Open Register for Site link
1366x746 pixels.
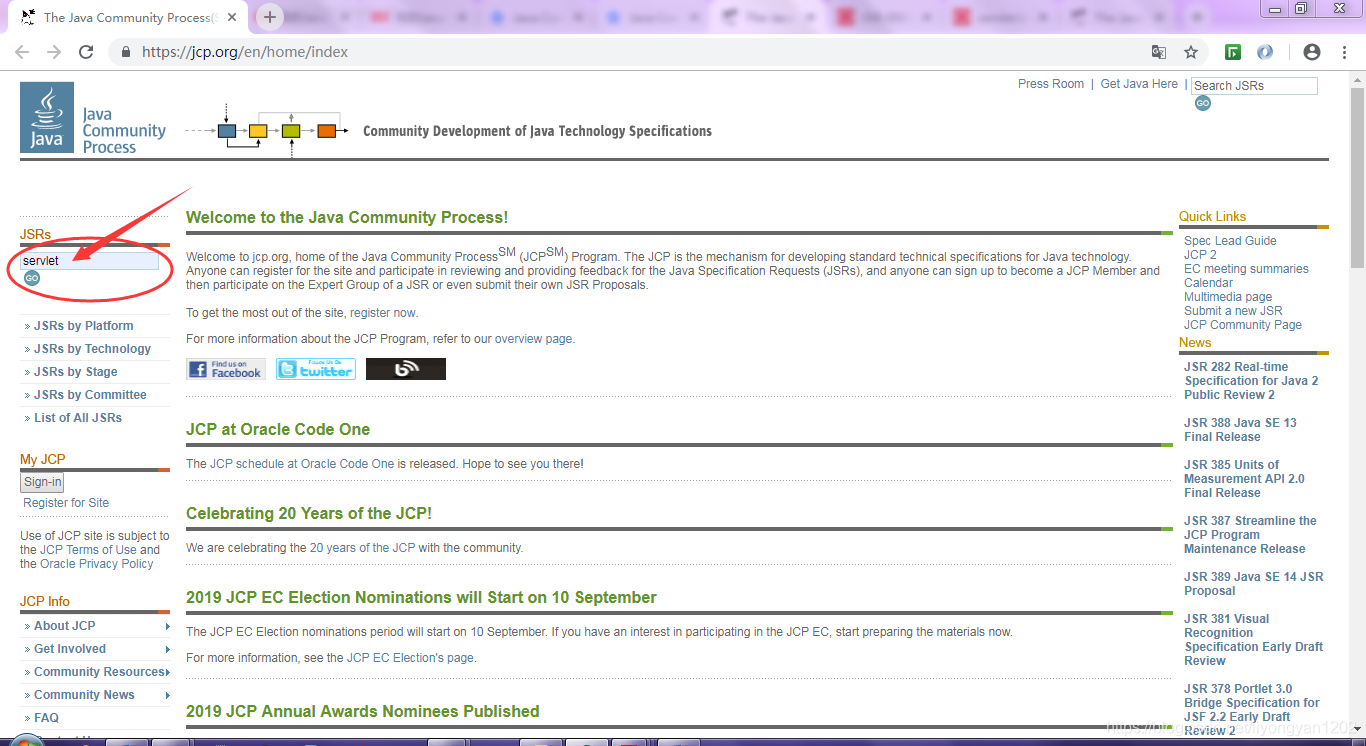(66, 503)
